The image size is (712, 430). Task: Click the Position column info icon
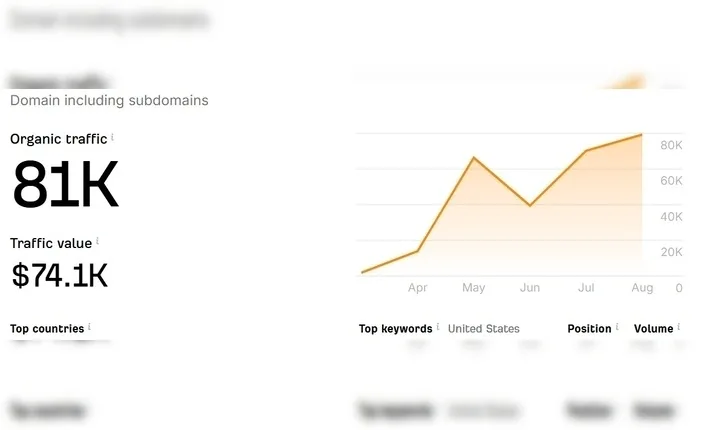click(x=617, y=327)
